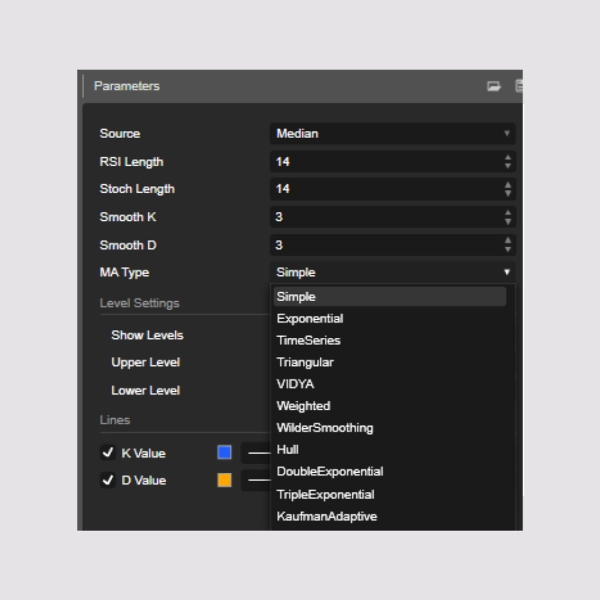Viewport: 600px width, 600px height.
Task: Click the open folder icon in Parameters header
Action: tap(493, 87)
